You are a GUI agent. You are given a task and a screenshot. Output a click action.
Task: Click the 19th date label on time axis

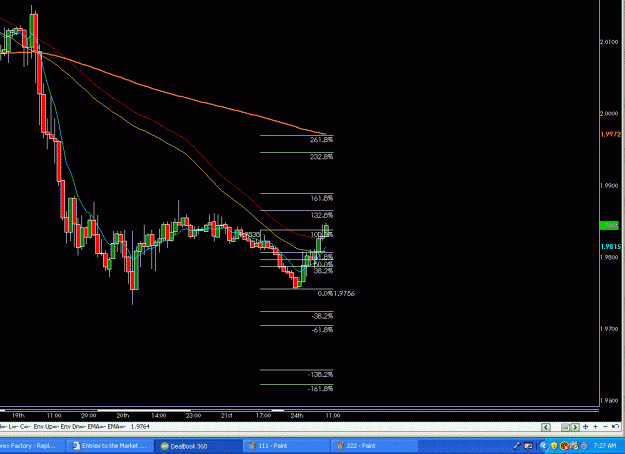click(18, 416)
